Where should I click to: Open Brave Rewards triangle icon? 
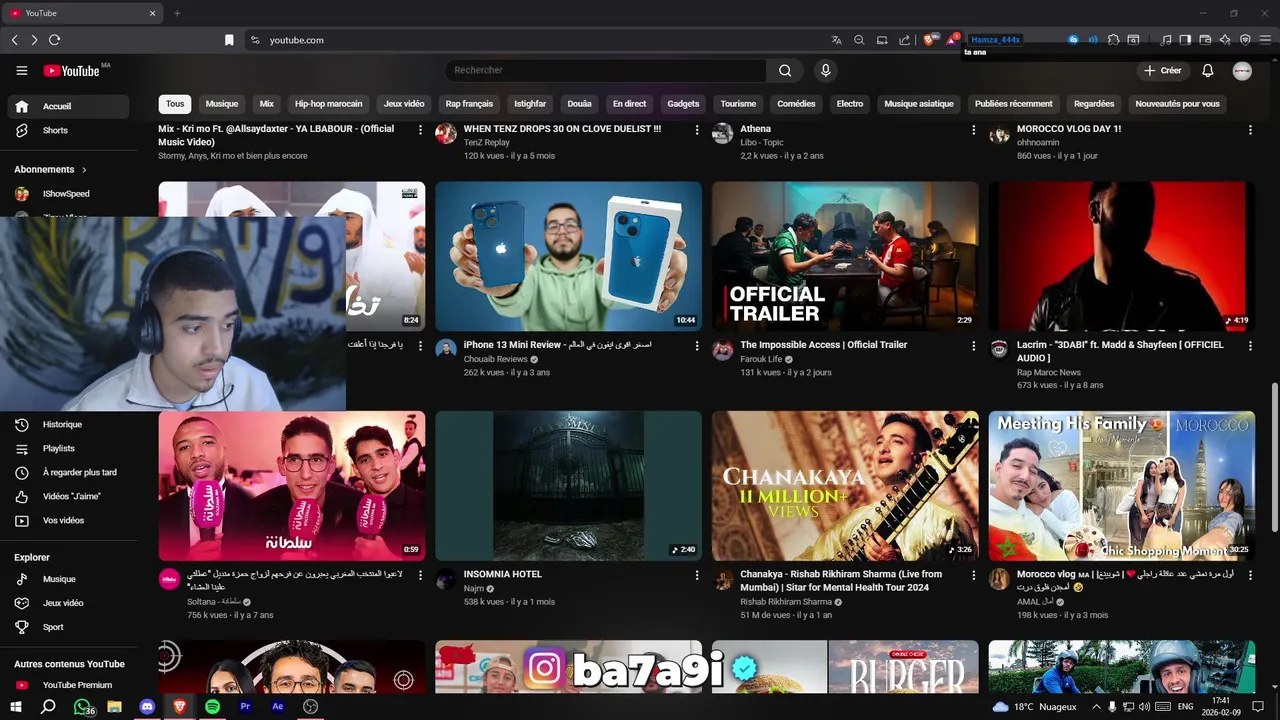(952, 40)
